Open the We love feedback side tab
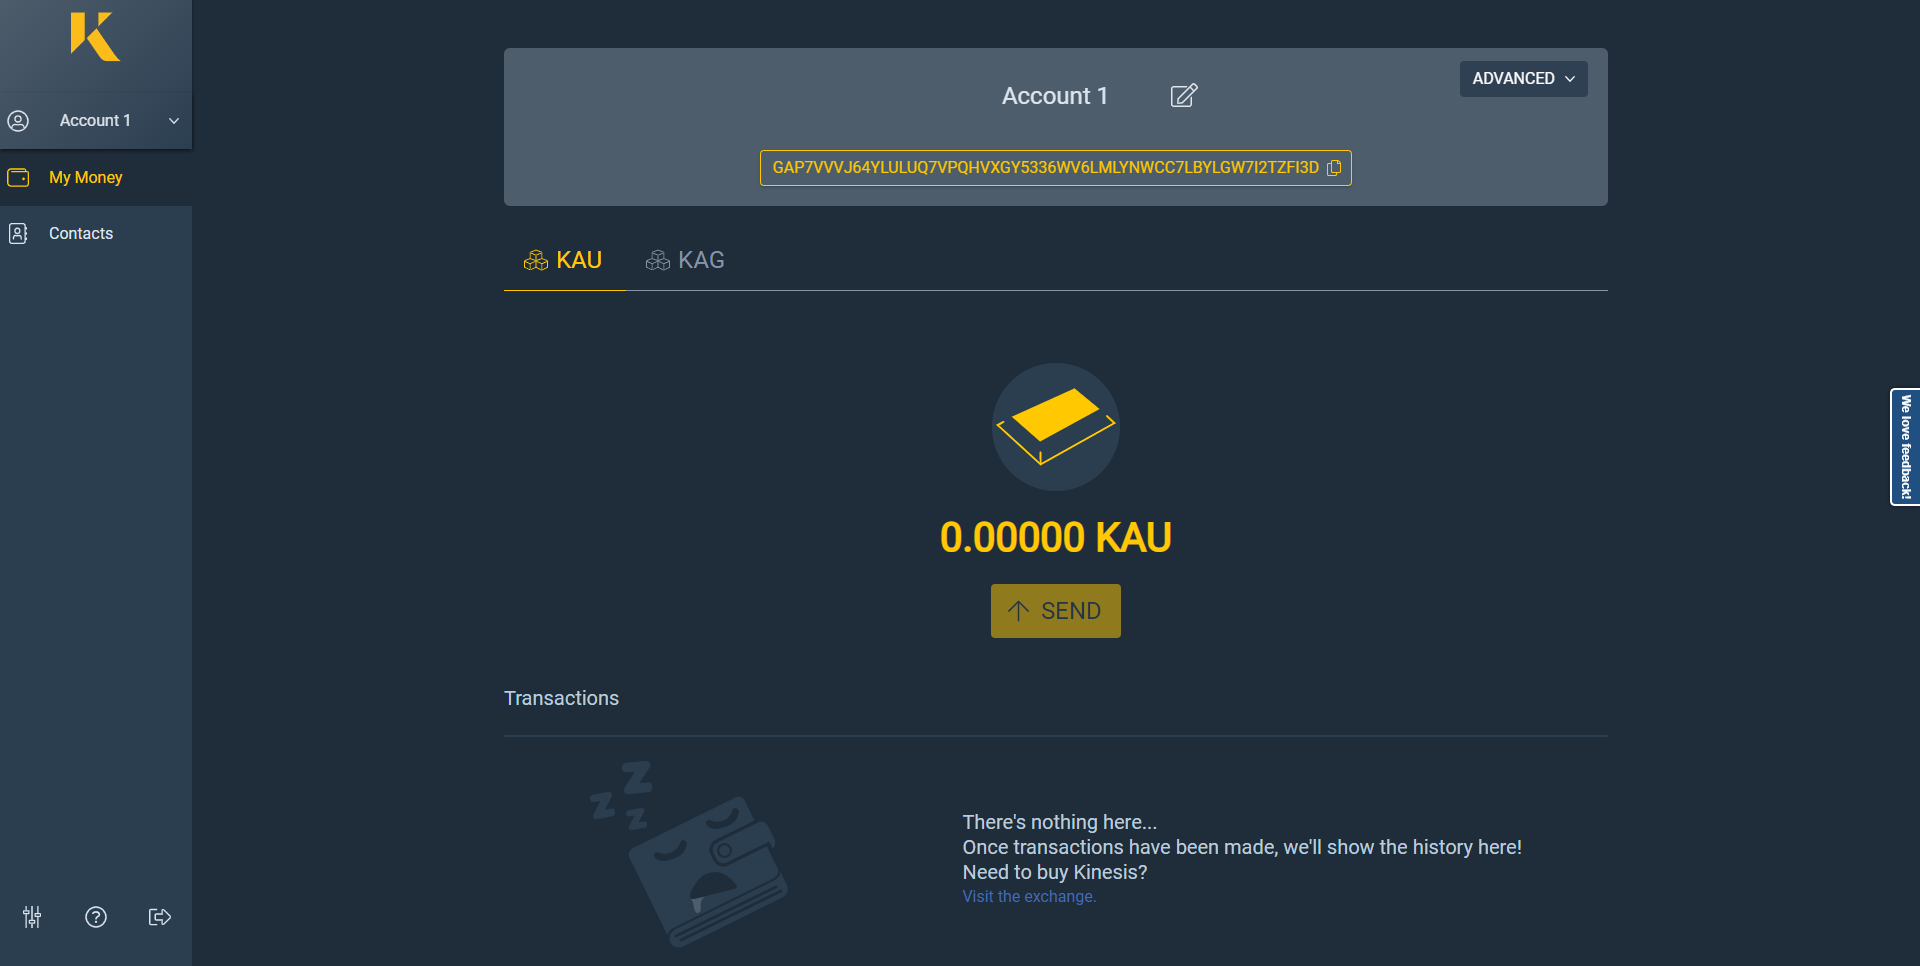Viewport: 1920px width, 966px height. point(1905,447)
